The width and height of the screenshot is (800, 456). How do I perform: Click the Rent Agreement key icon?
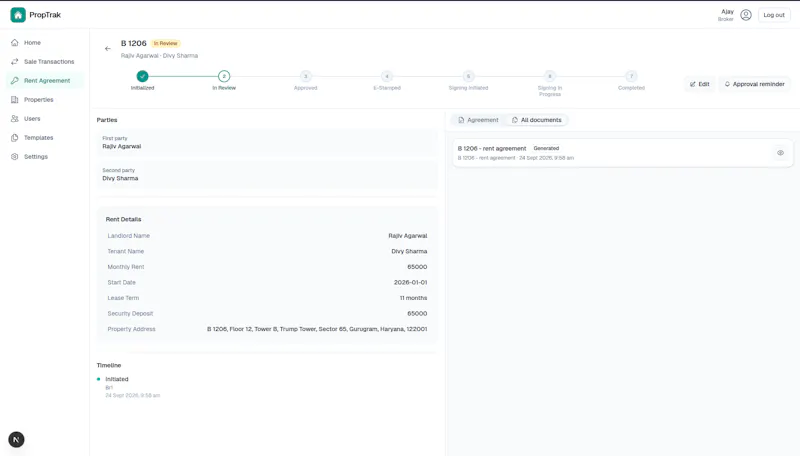[x=15, y=81]
